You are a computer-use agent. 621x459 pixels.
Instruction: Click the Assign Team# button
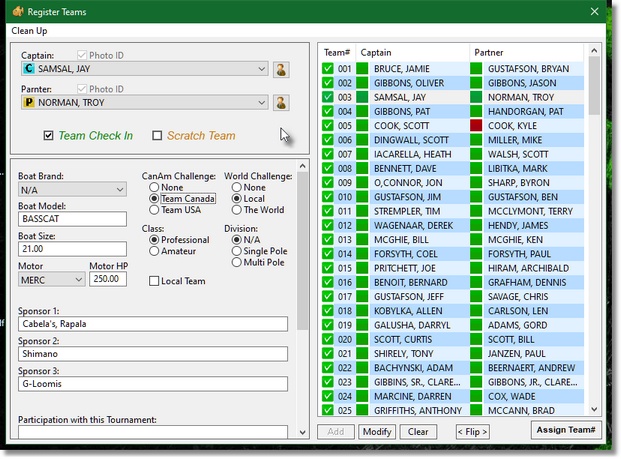coord(566,431)
